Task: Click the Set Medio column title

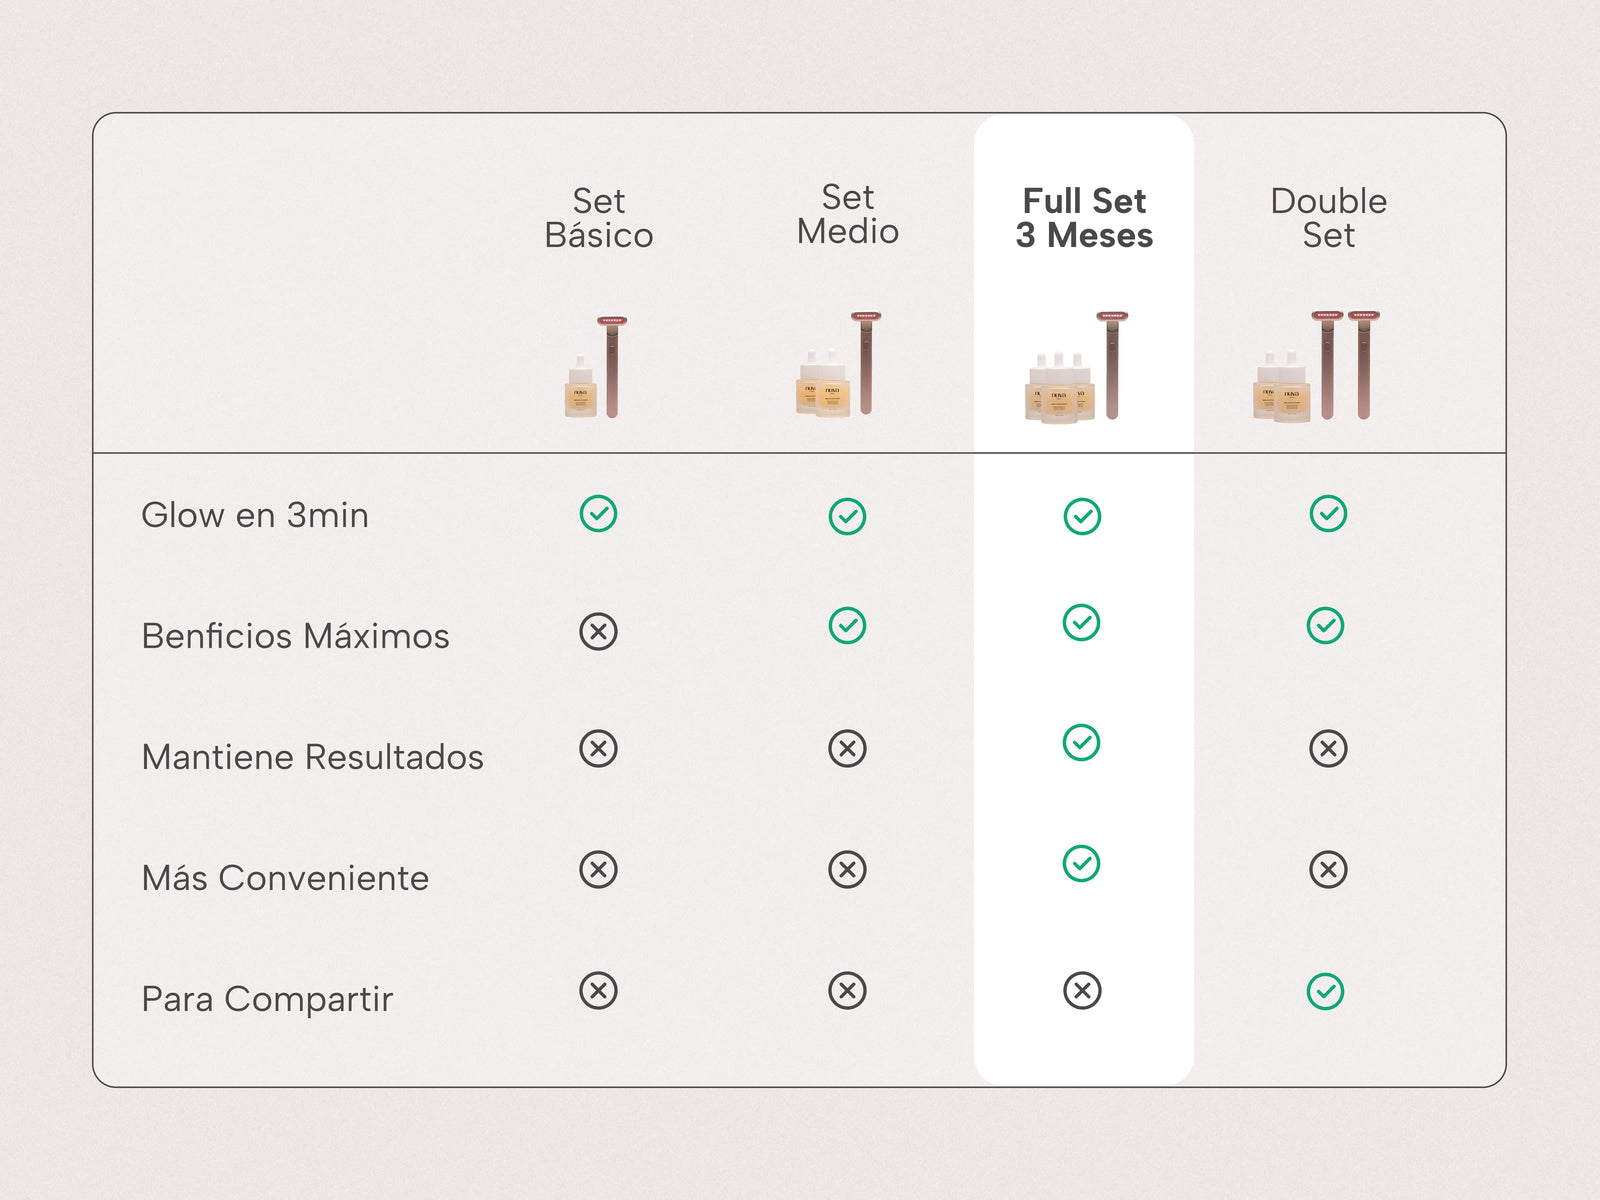Action: coord(847,214)
